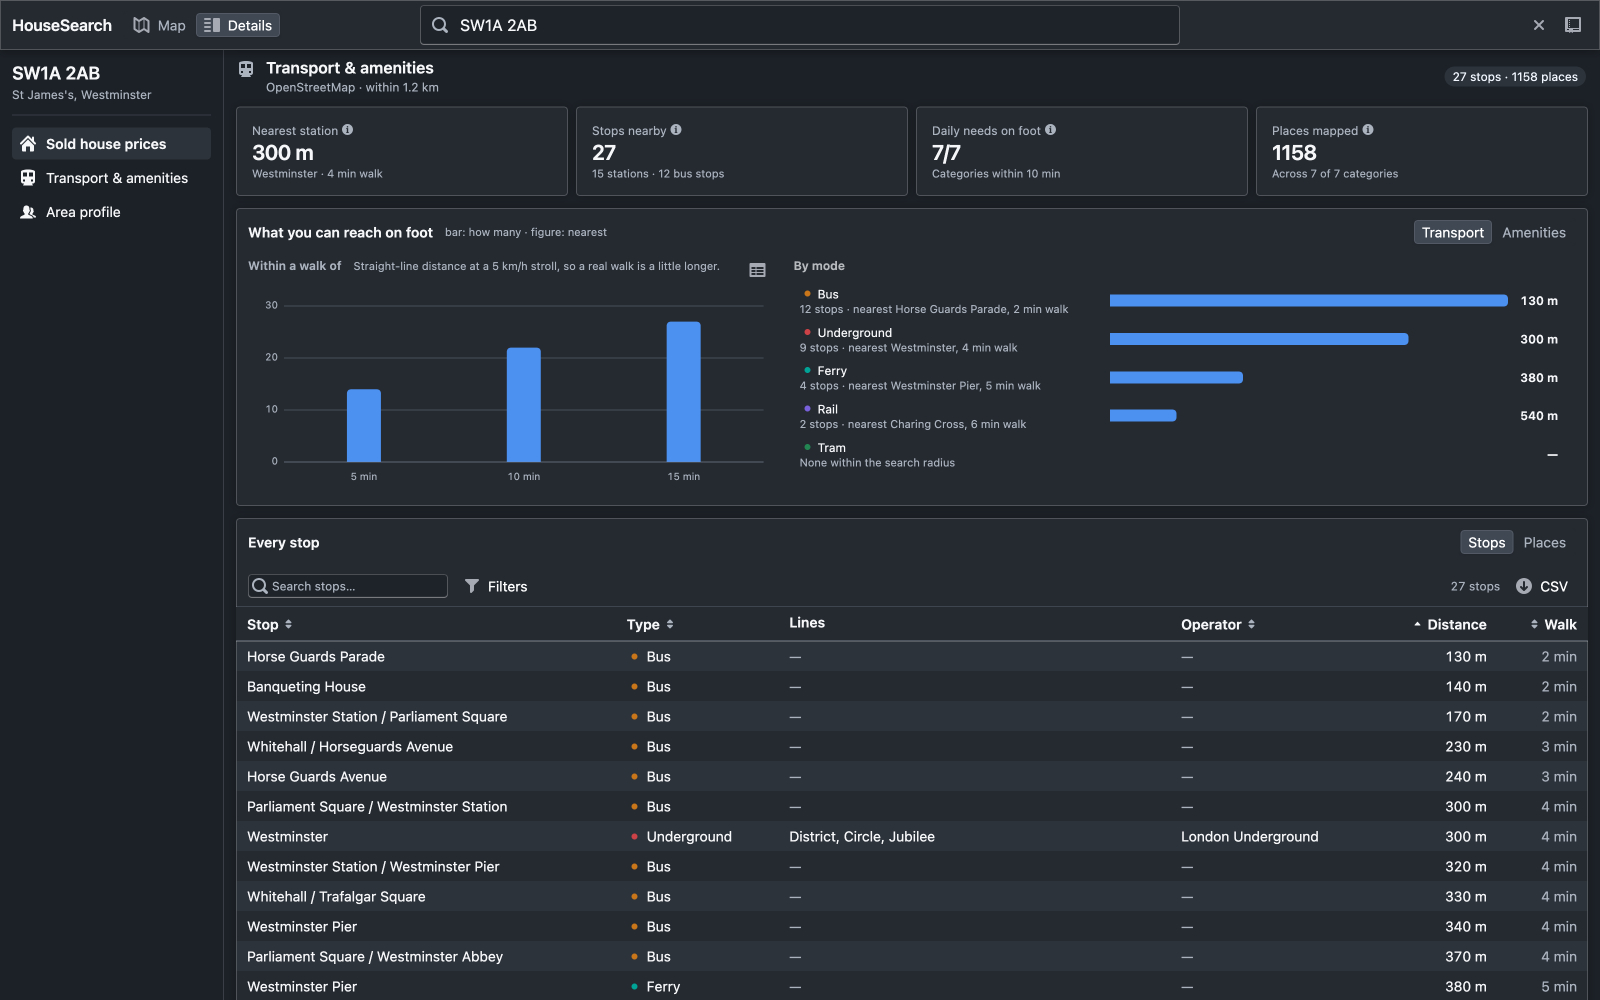Click the London Underground operator cell

click(x=1249, y=837)
